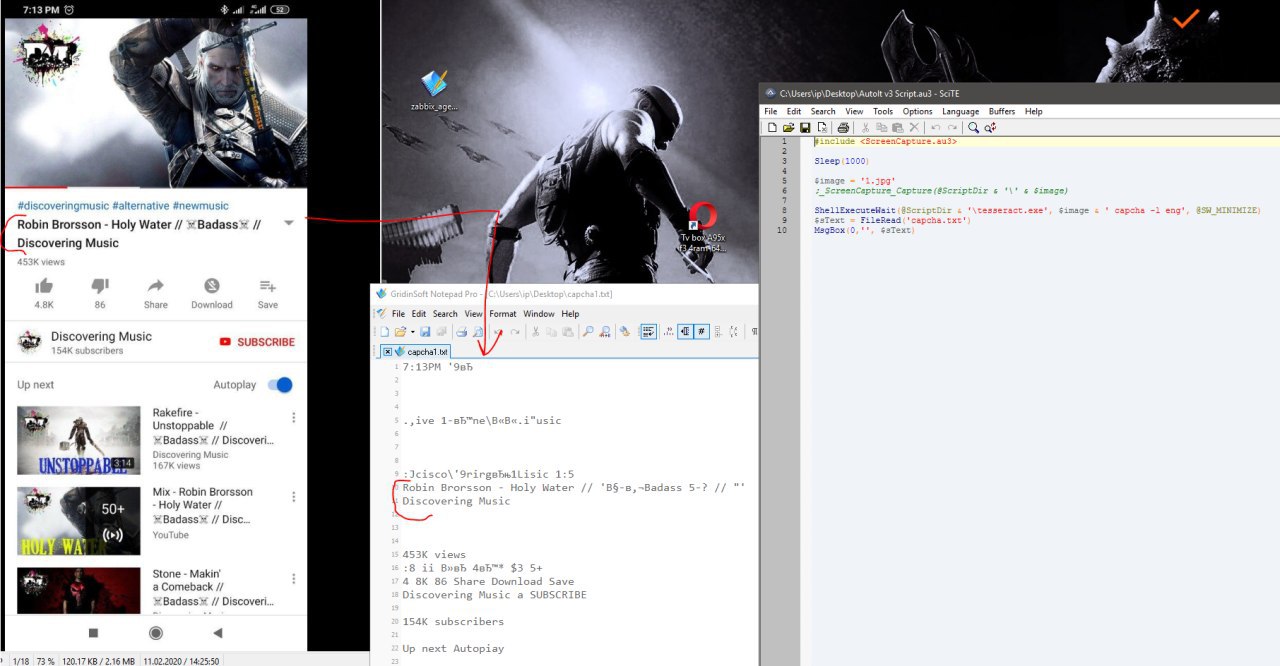1280x666 pixels.
Task: Click Print preview icon in GridinSoft Notepad toolbar
Action: coord(477,332)
